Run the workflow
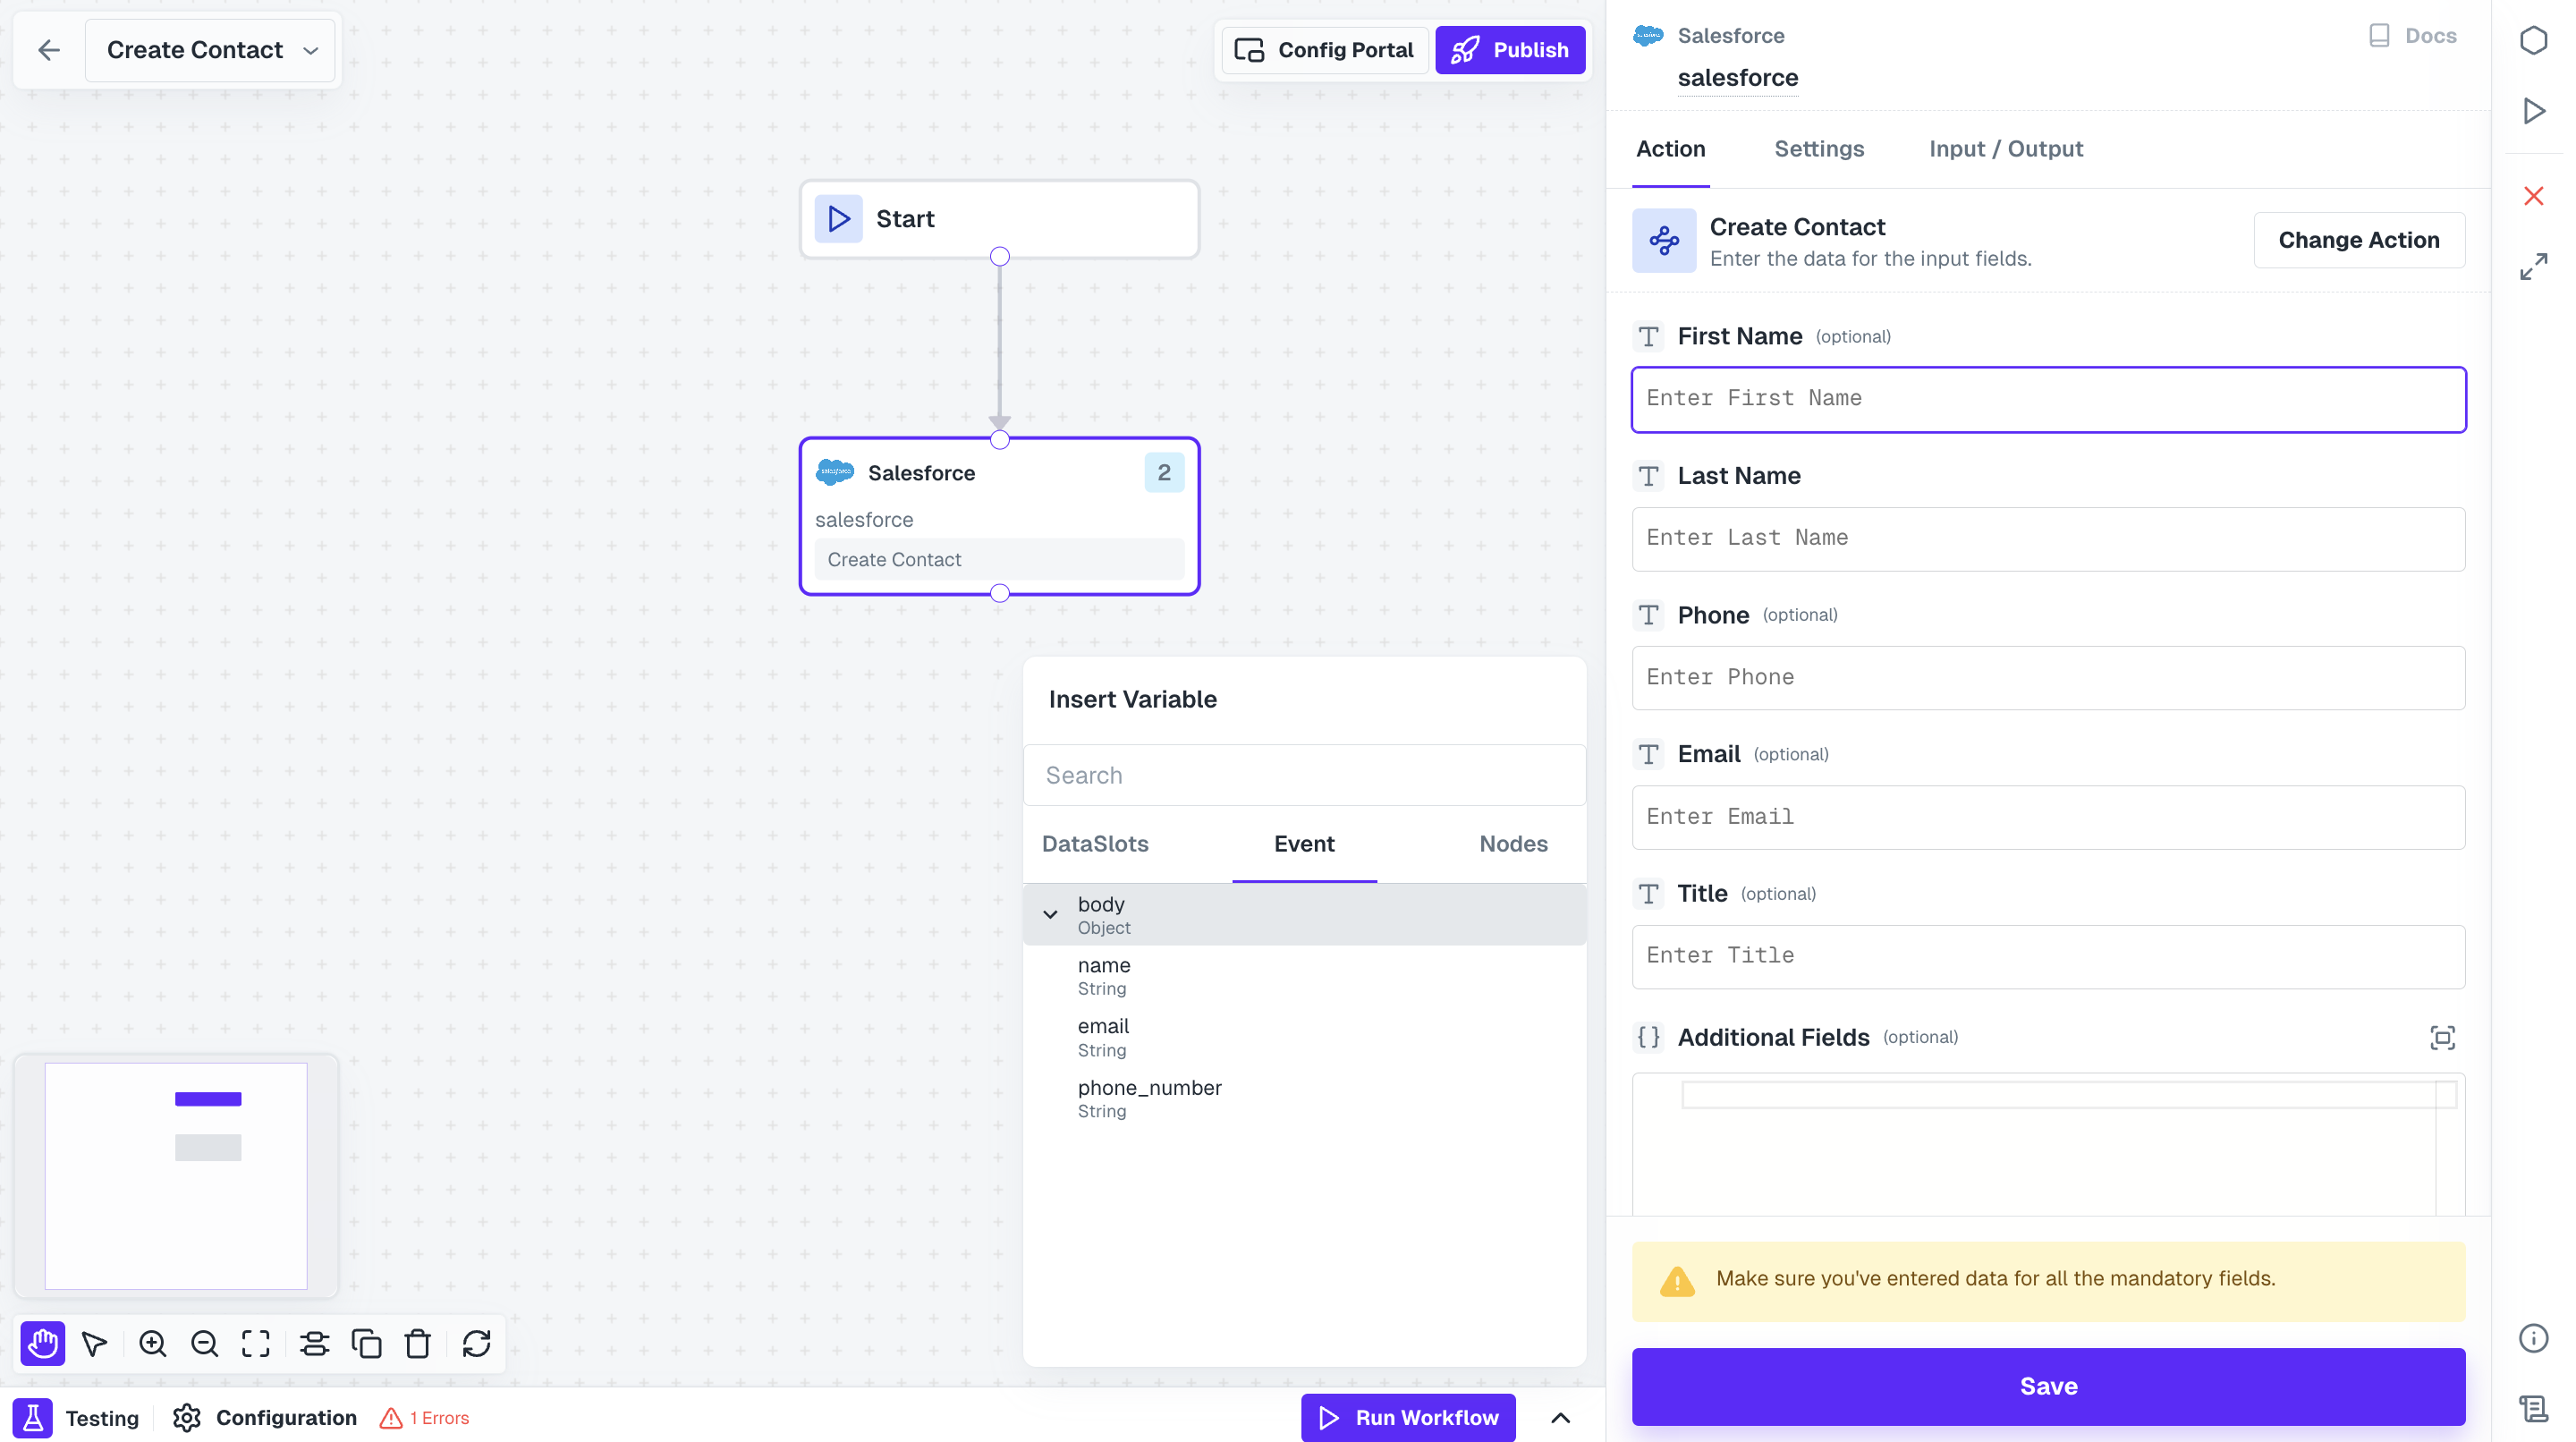The height and width of the screenshot is (1442, 2576). coord(1407,1417)
